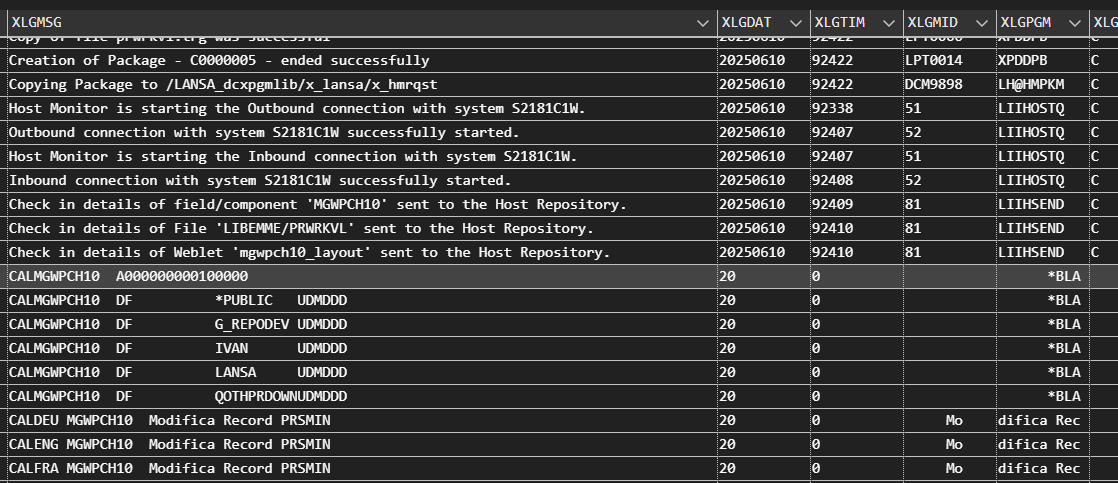Image resolution: width=1118 pixels, height=483 pixels.
Task: Select the XPDDPB program cell
Action: click(1025, 61)
